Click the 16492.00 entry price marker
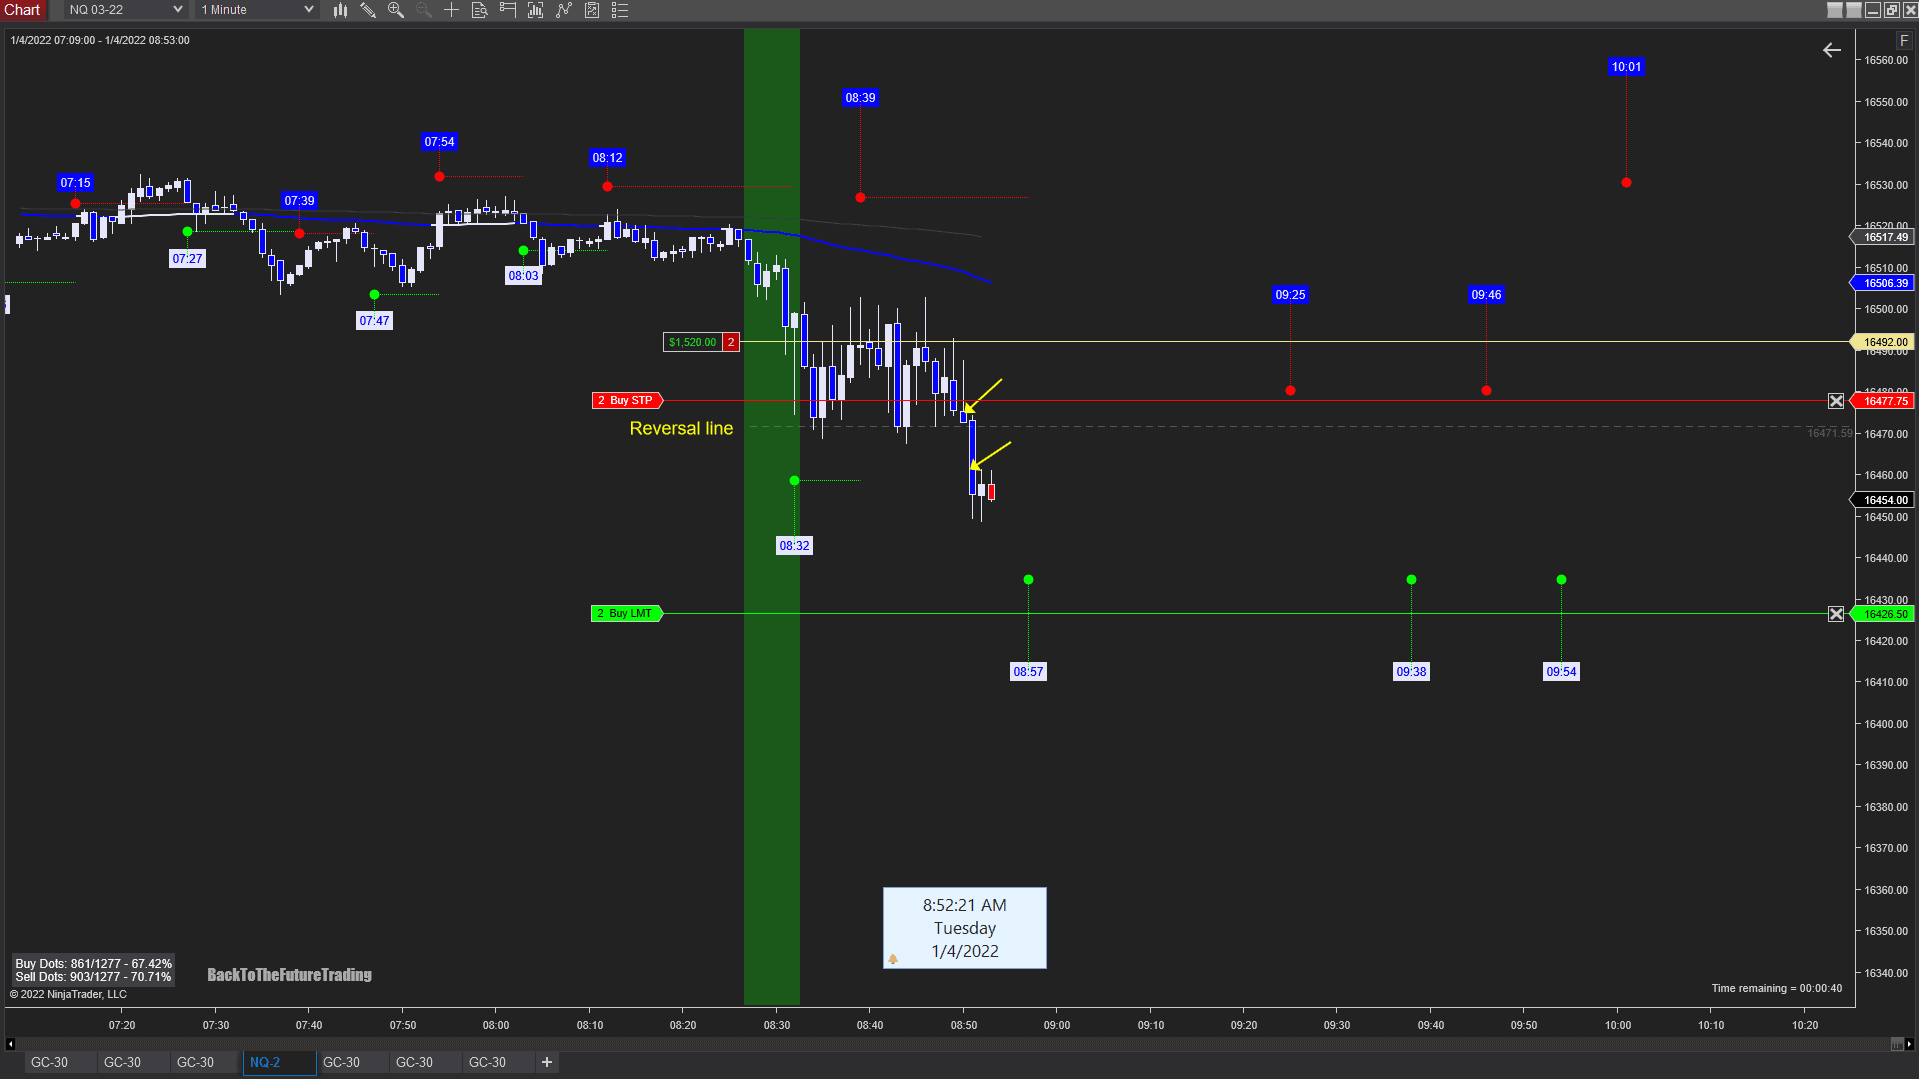The height and width of the screenshot is (1079, 1919). (x=1884, y=342)
